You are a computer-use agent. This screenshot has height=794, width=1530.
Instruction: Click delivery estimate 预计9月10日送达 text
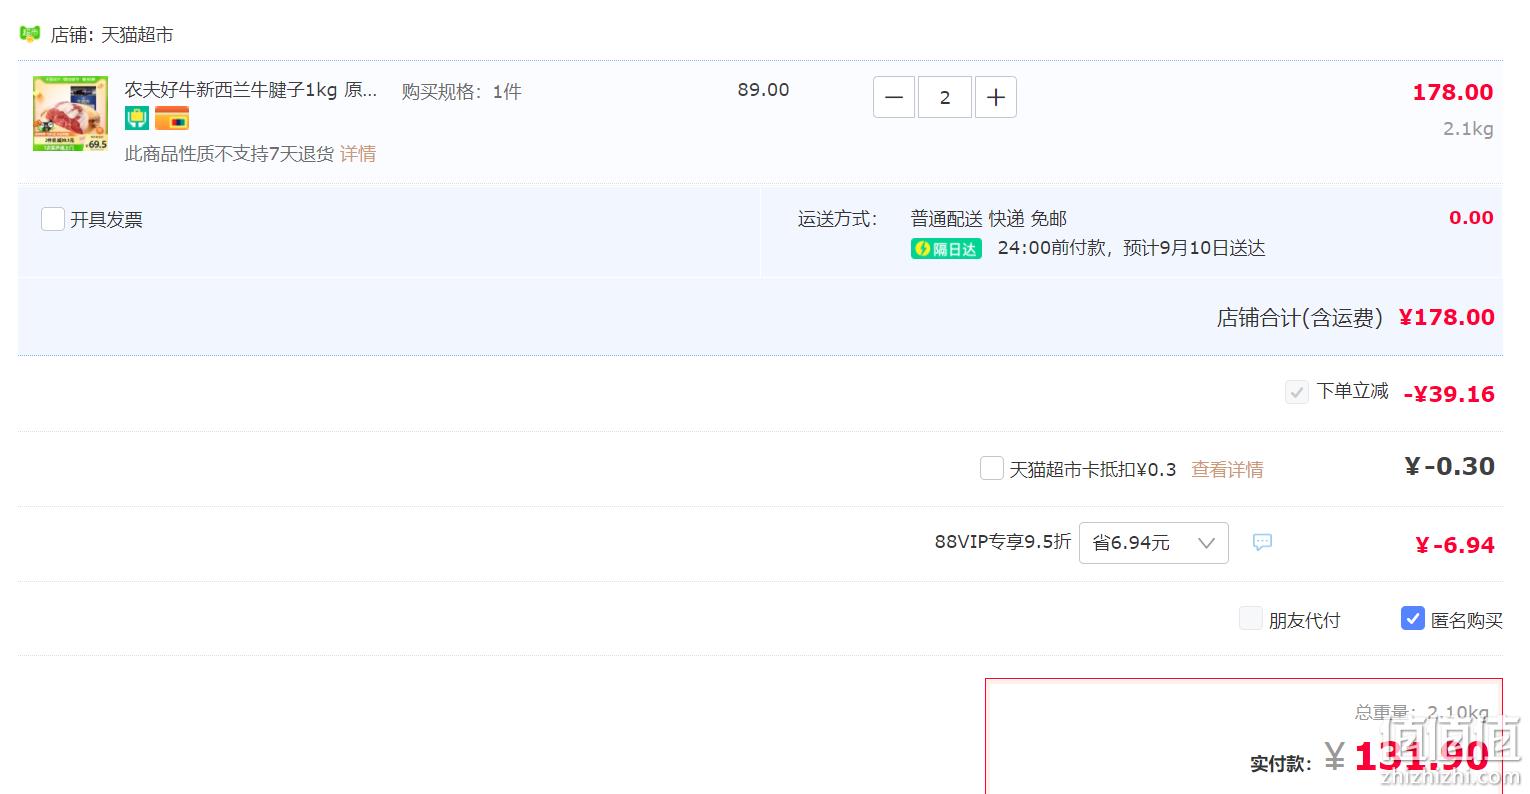[1194, 248]
